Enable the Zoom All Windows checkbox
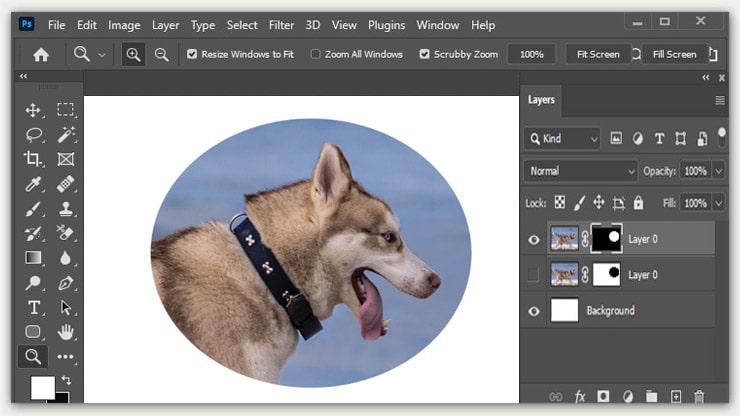The width and height of the screenshot is (740, 416). (316, 54)
